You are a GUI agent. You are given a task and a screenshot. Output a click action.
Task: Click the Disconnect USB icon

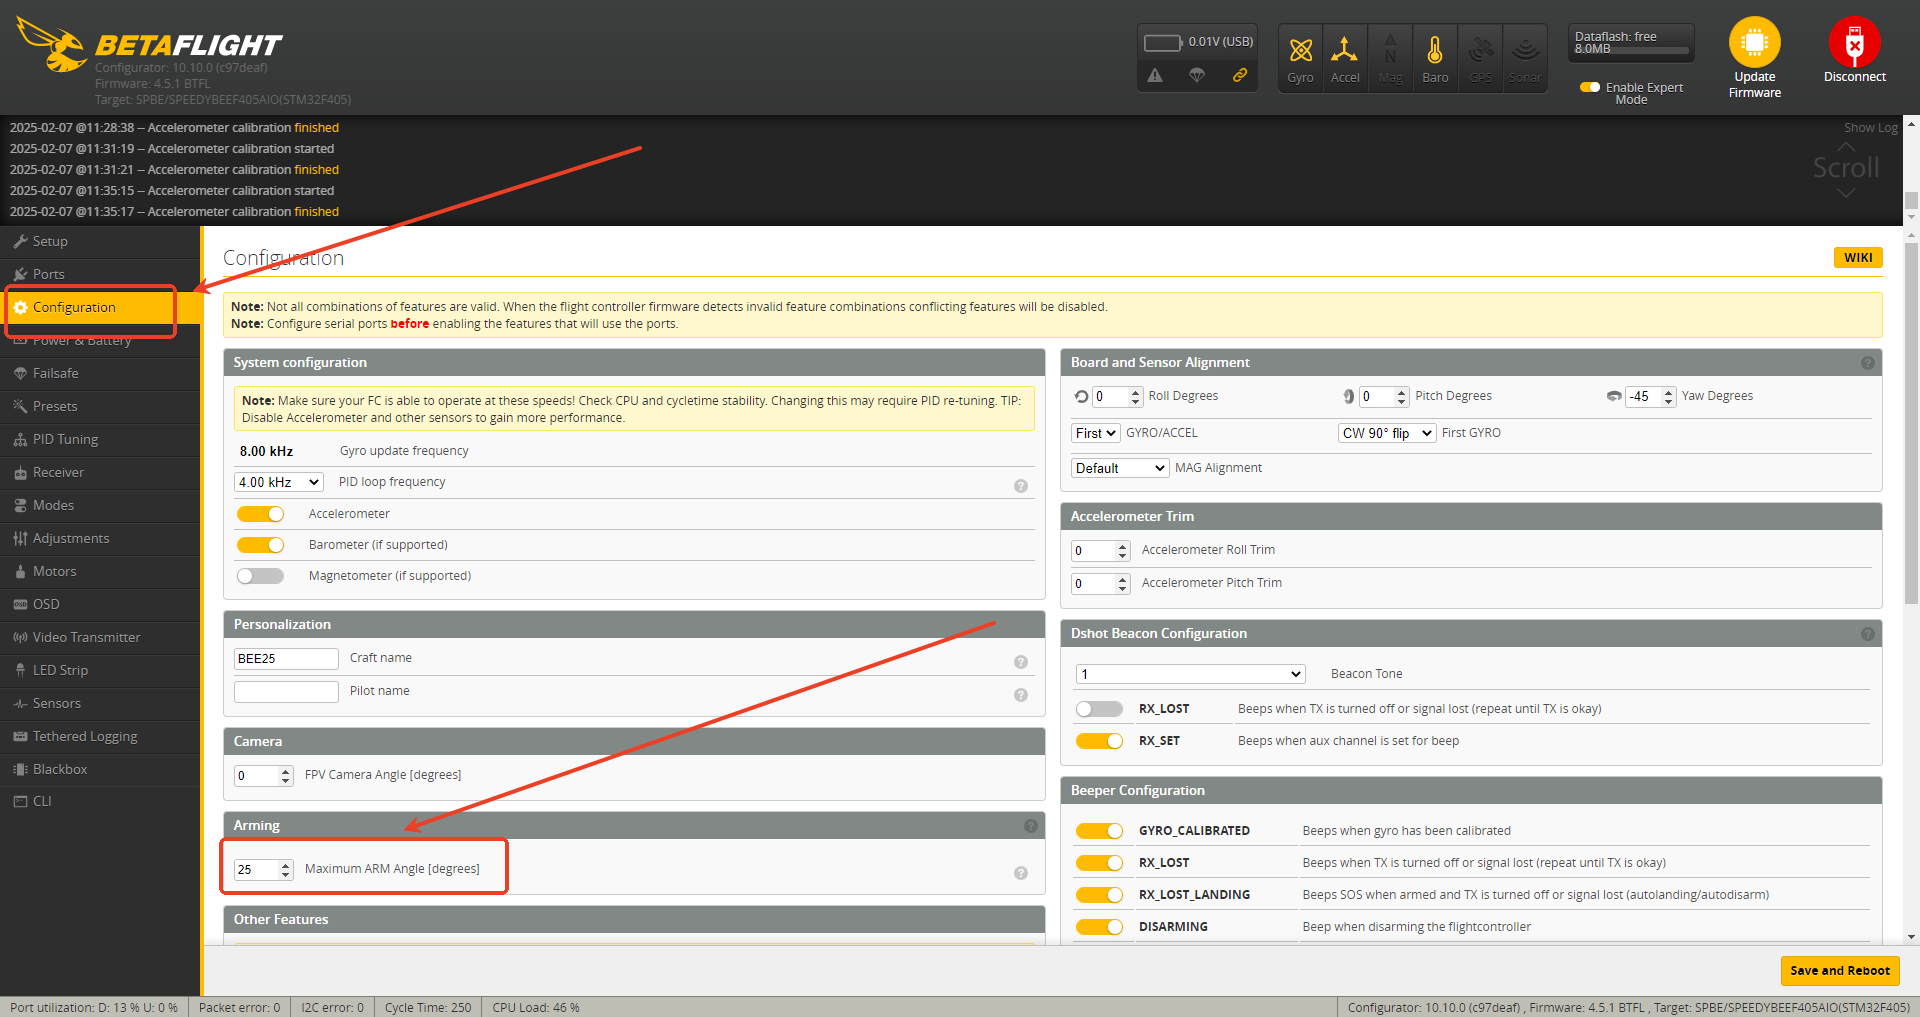coord(1855,42)
